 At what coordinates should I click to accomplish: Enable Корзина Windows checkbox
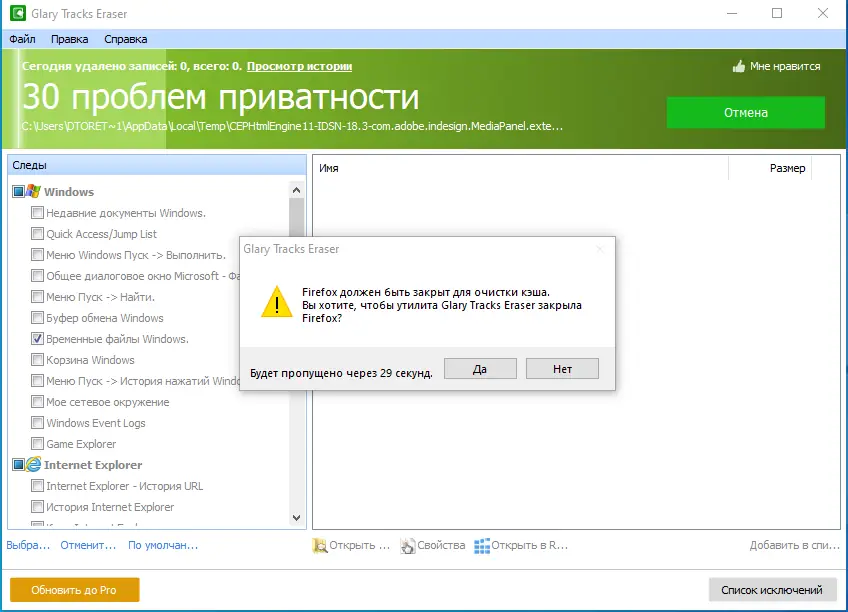[37, 360]
